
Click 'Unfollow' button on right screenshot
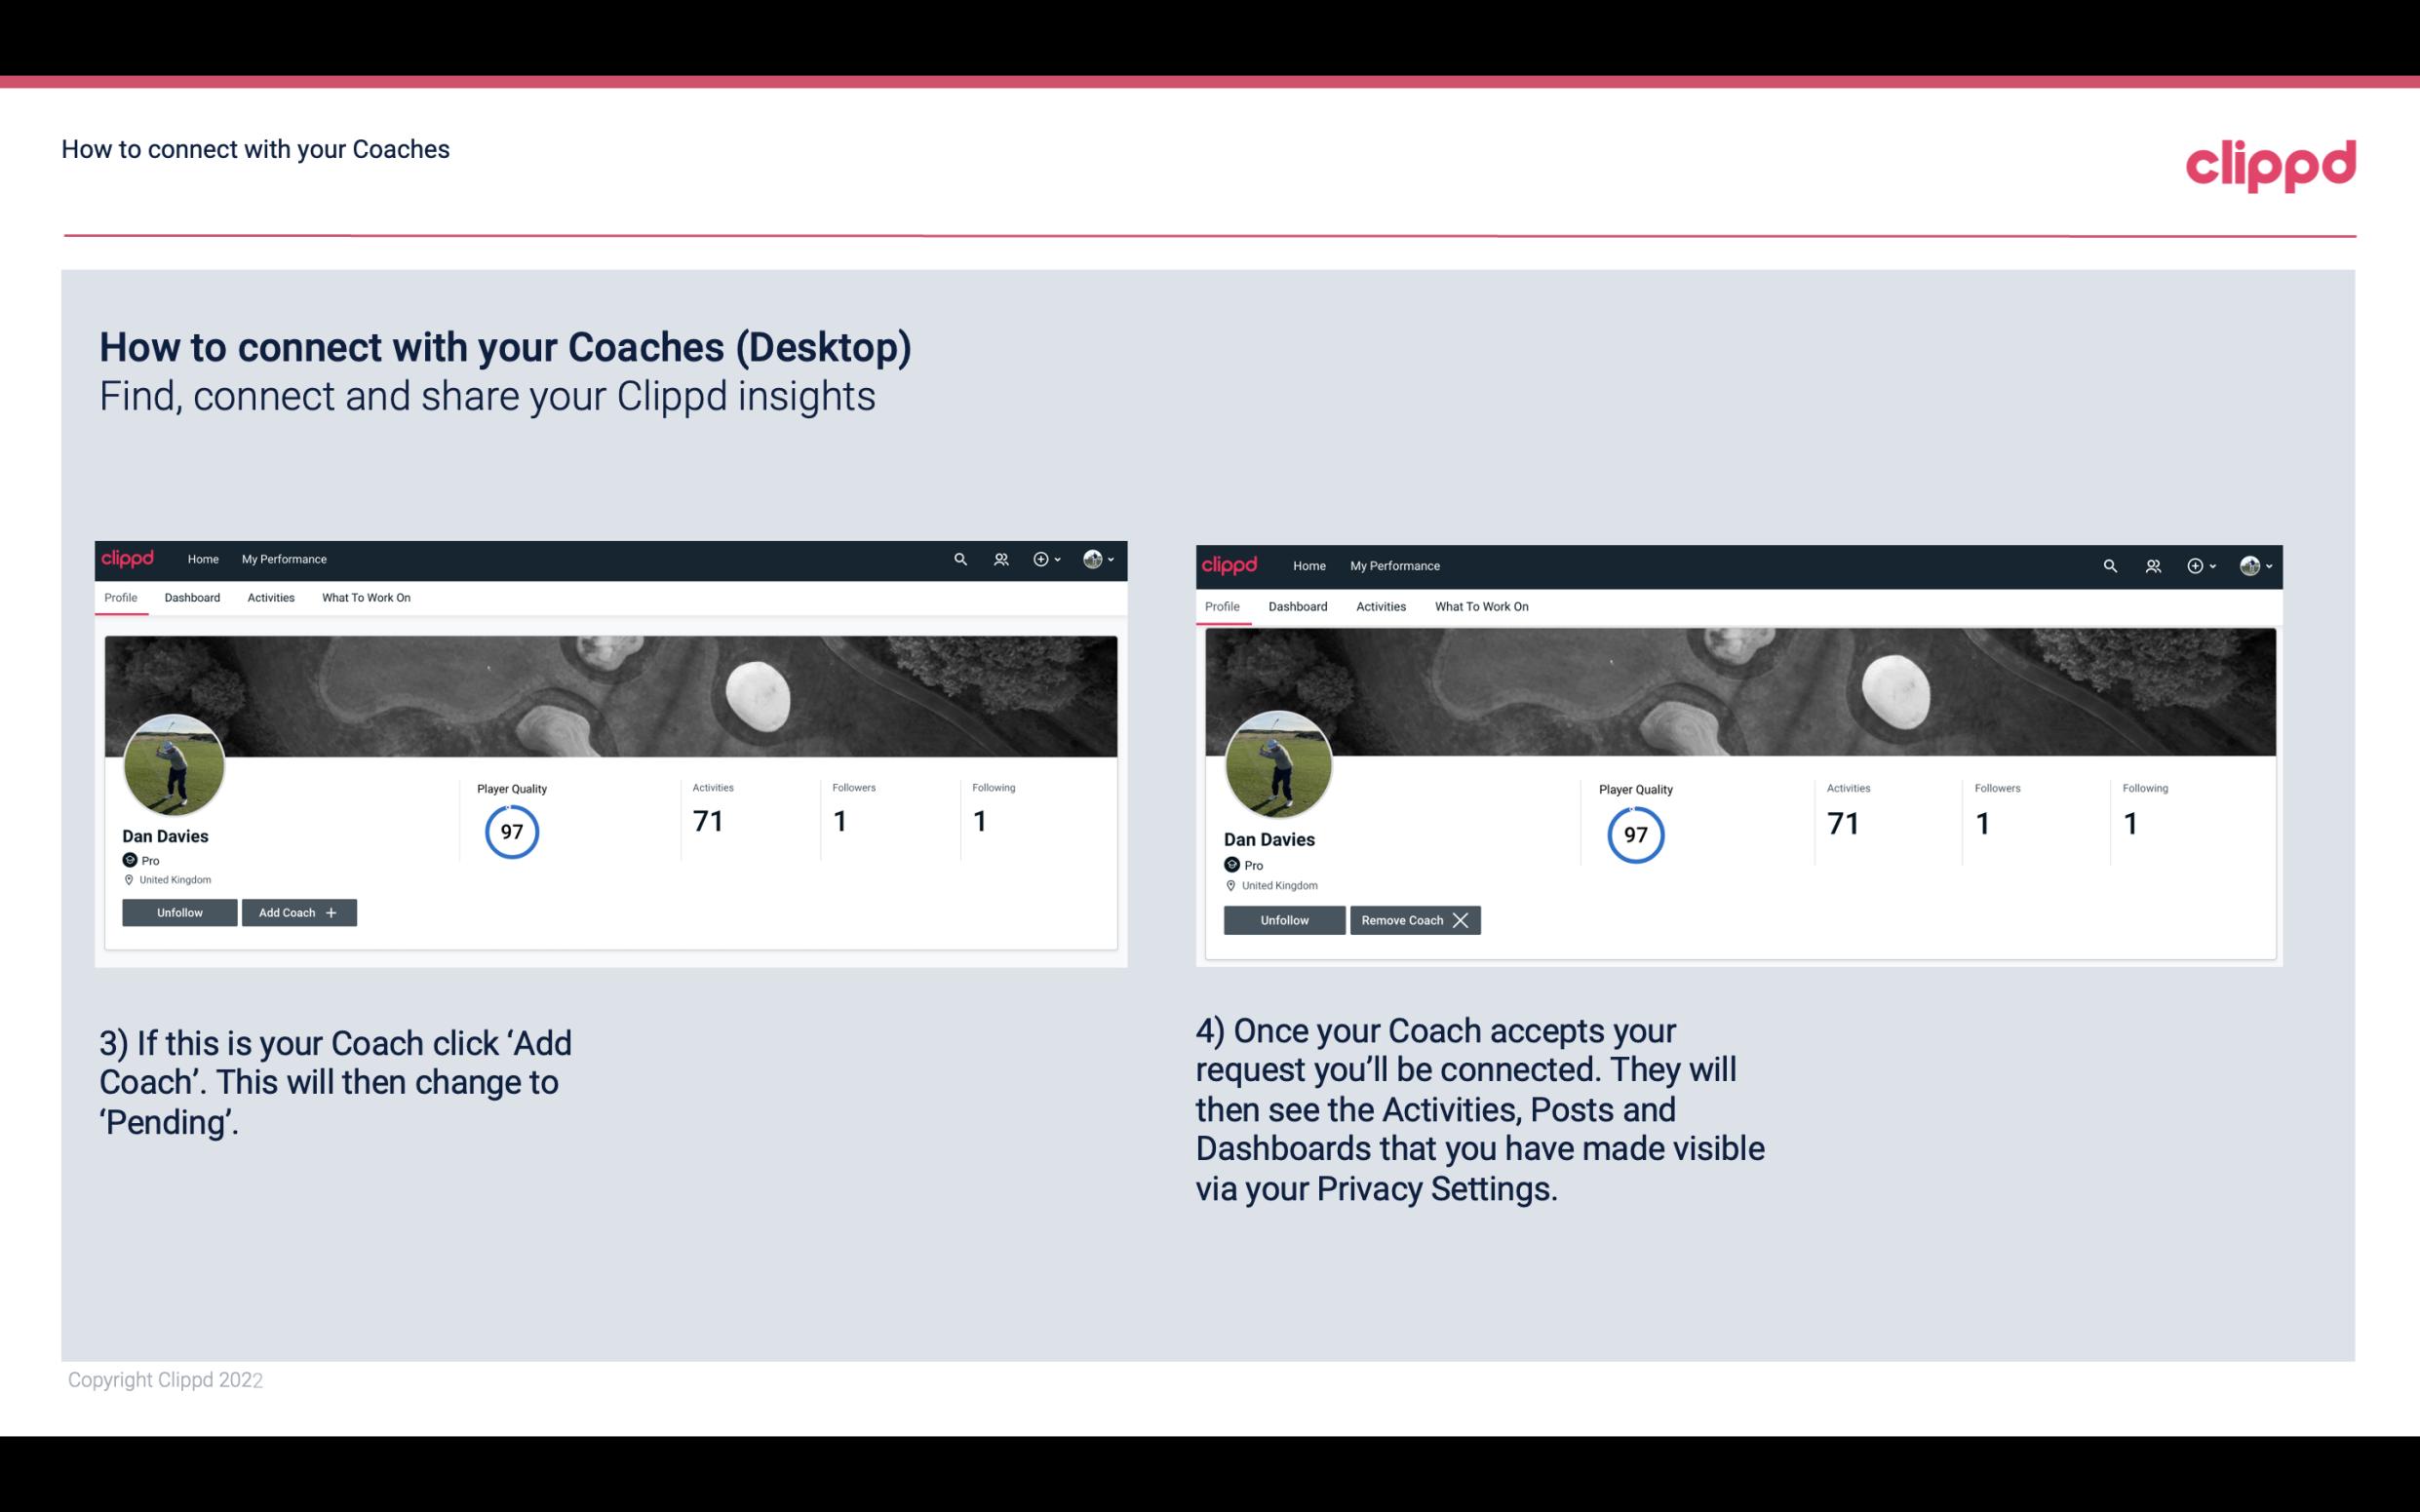(1282, 918)
